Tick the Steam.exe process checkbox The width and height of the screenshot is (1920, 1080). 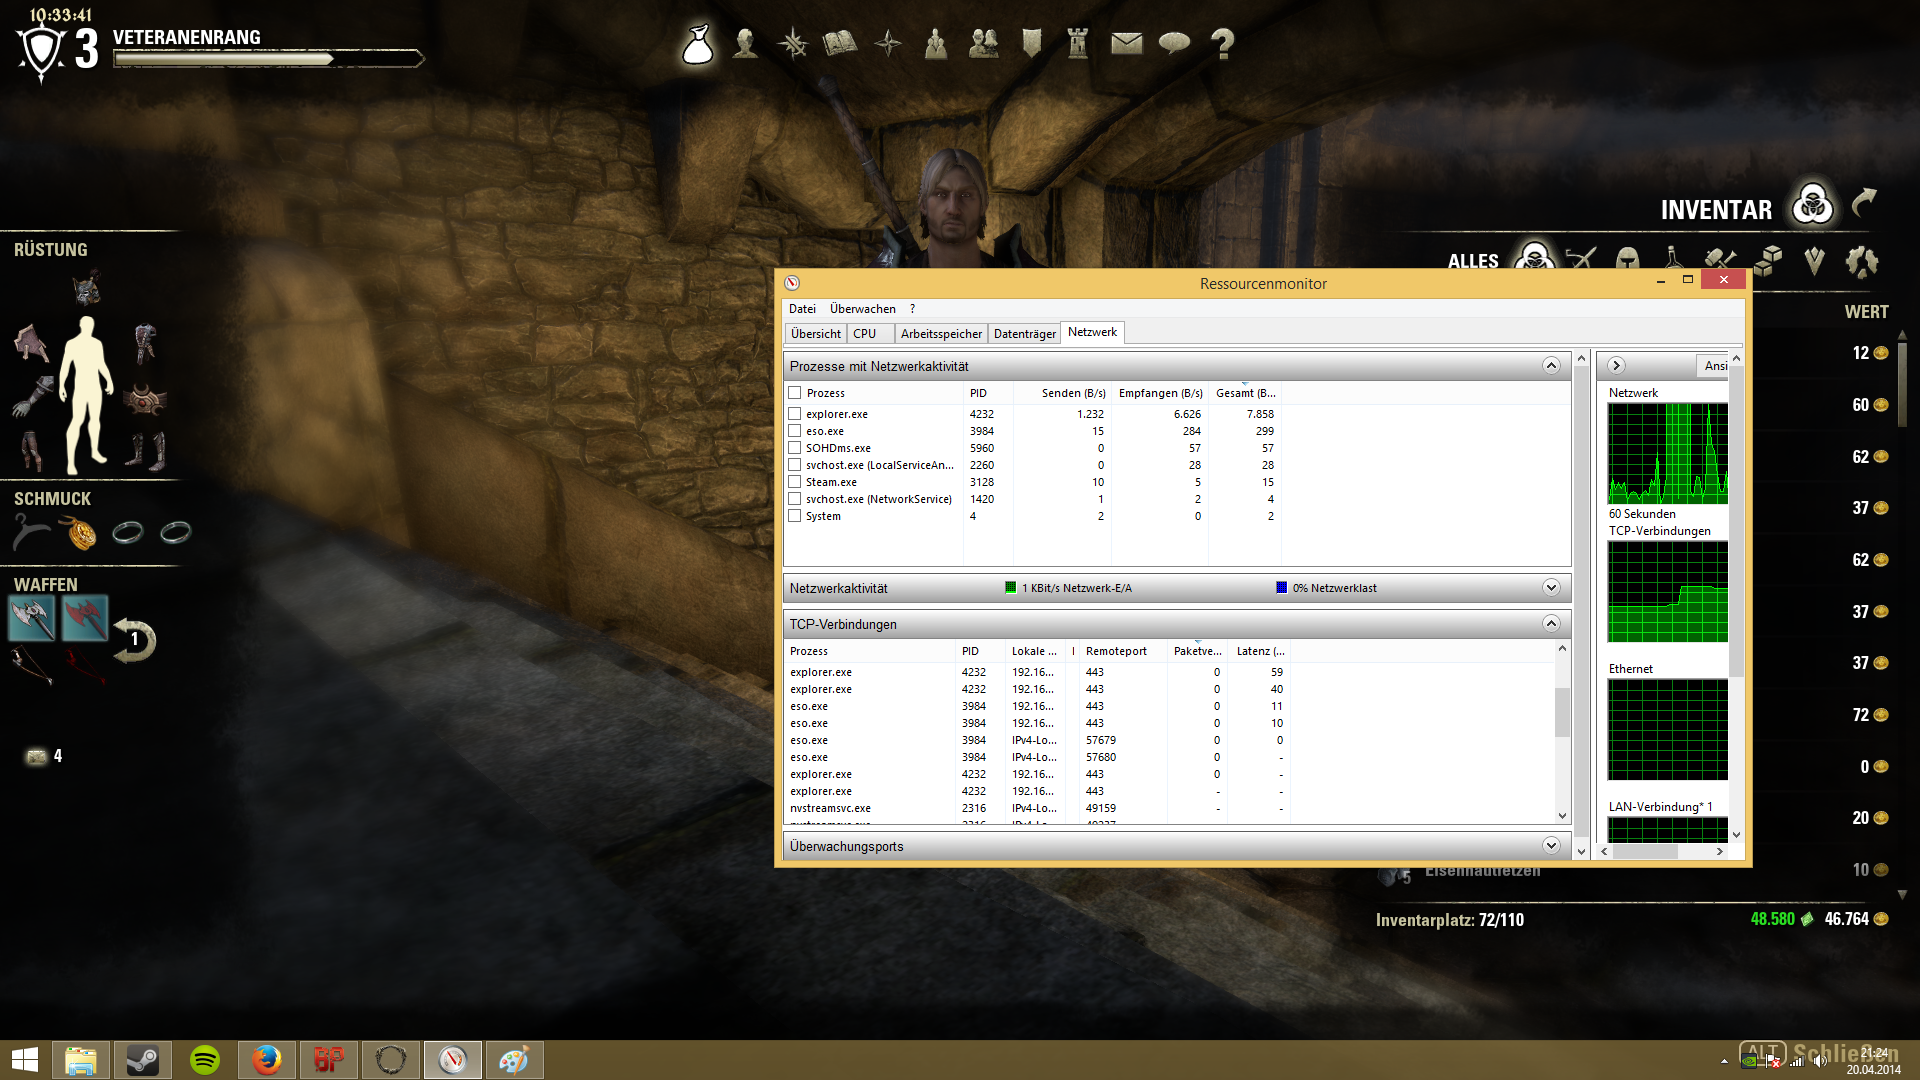(795, 482)
